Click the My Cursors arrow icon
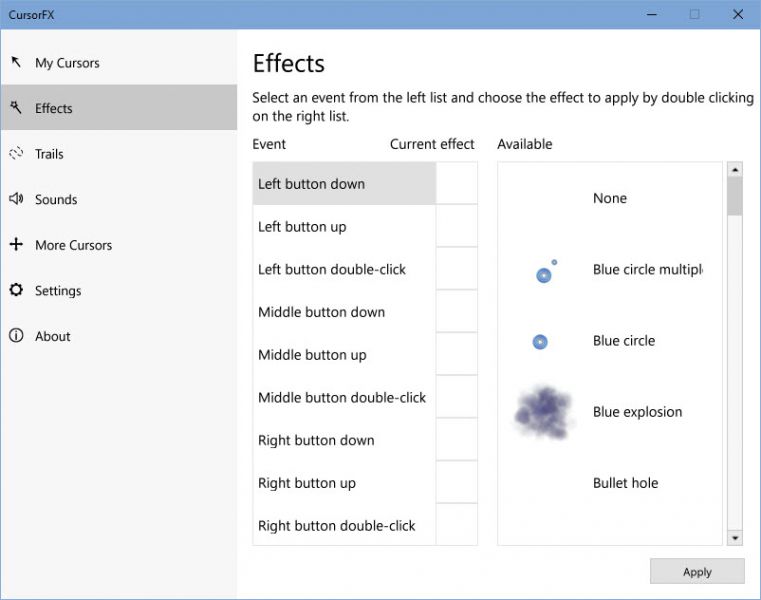Image resolution: width=761 pixels, height=600 pixels. coord(16,62)
